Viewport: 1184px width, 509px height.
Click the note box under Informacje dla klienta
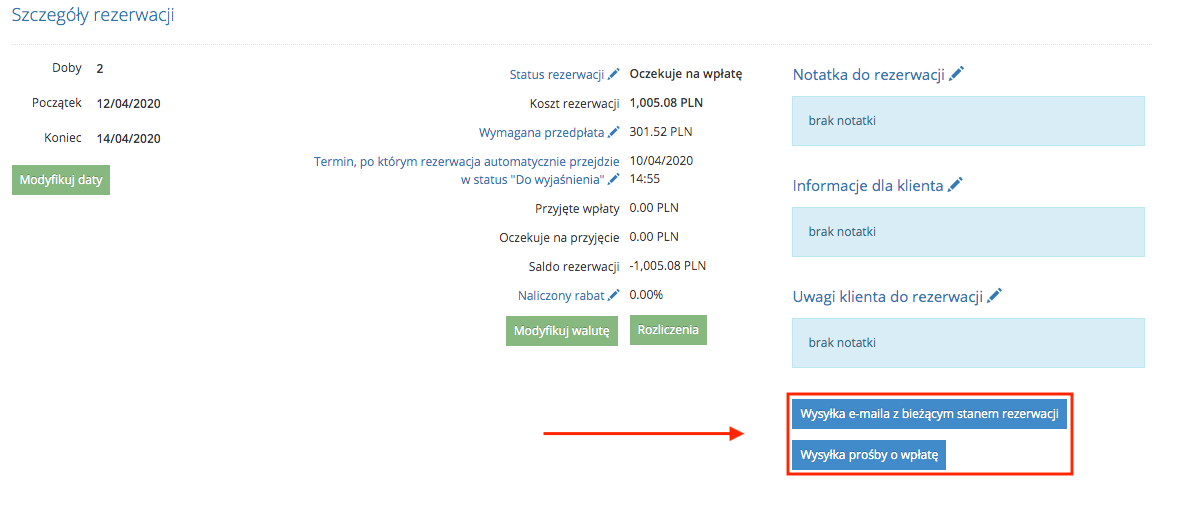[x=968, y=232]
